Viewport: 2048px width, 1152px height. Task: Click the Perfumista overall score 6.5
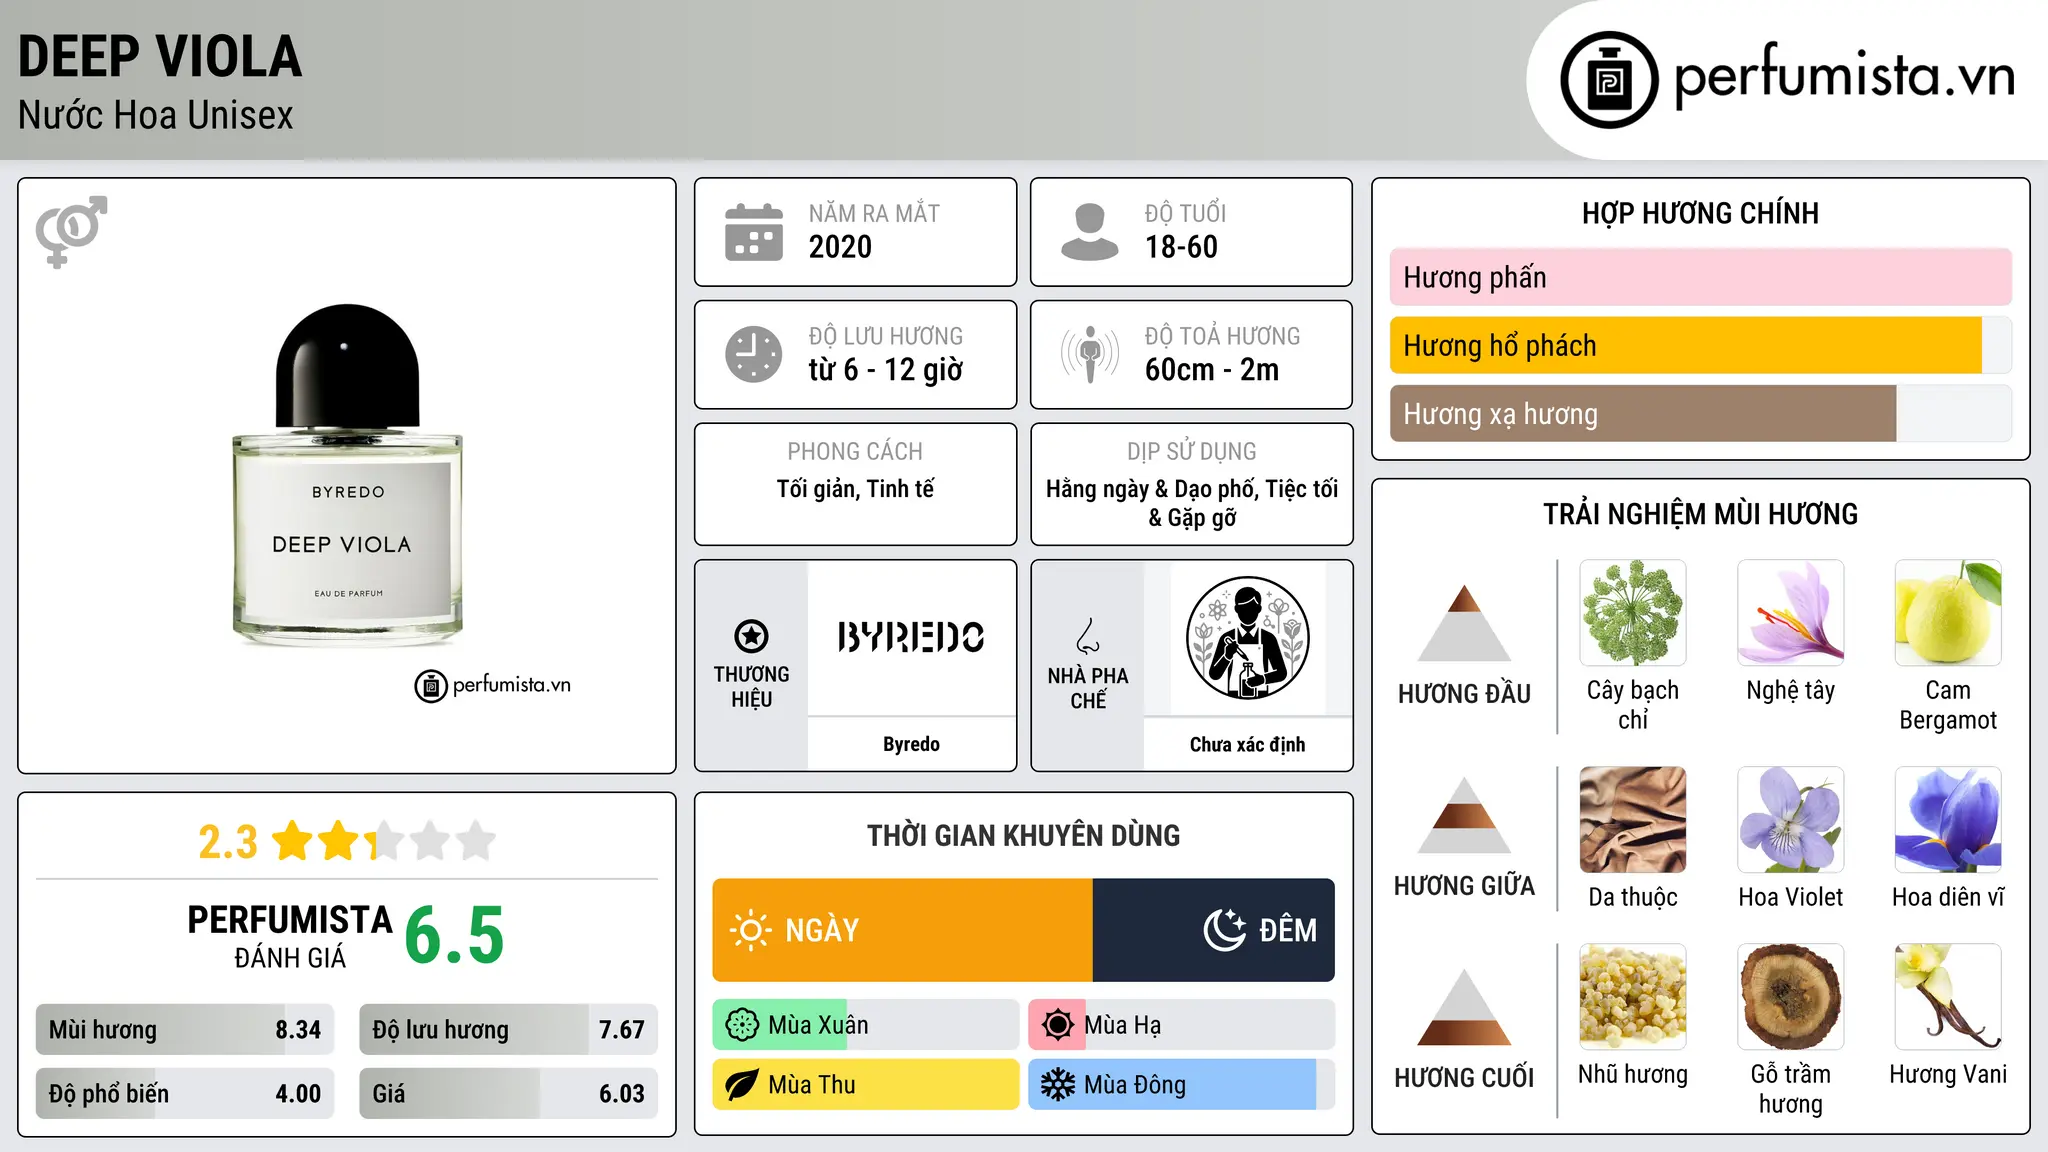point(454,935)
